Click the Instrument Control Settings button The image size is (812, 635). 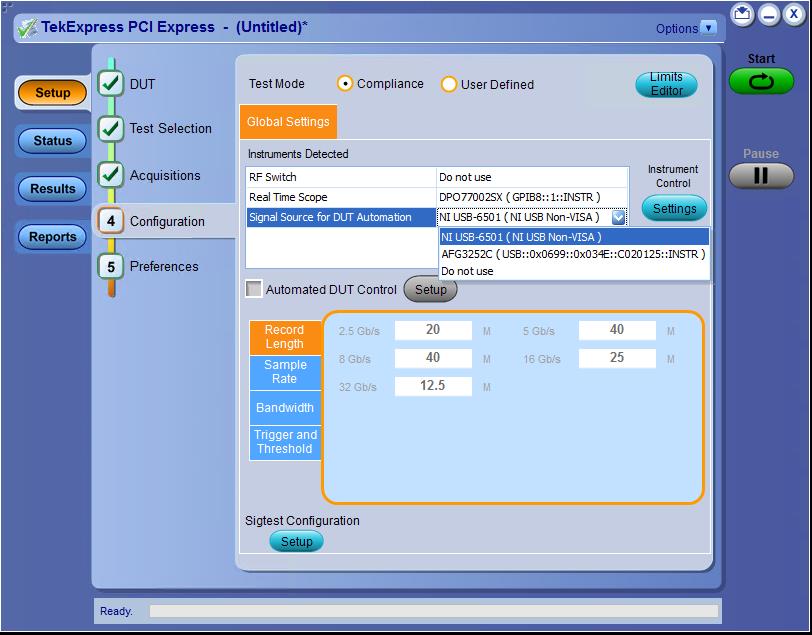click(674, 209)
